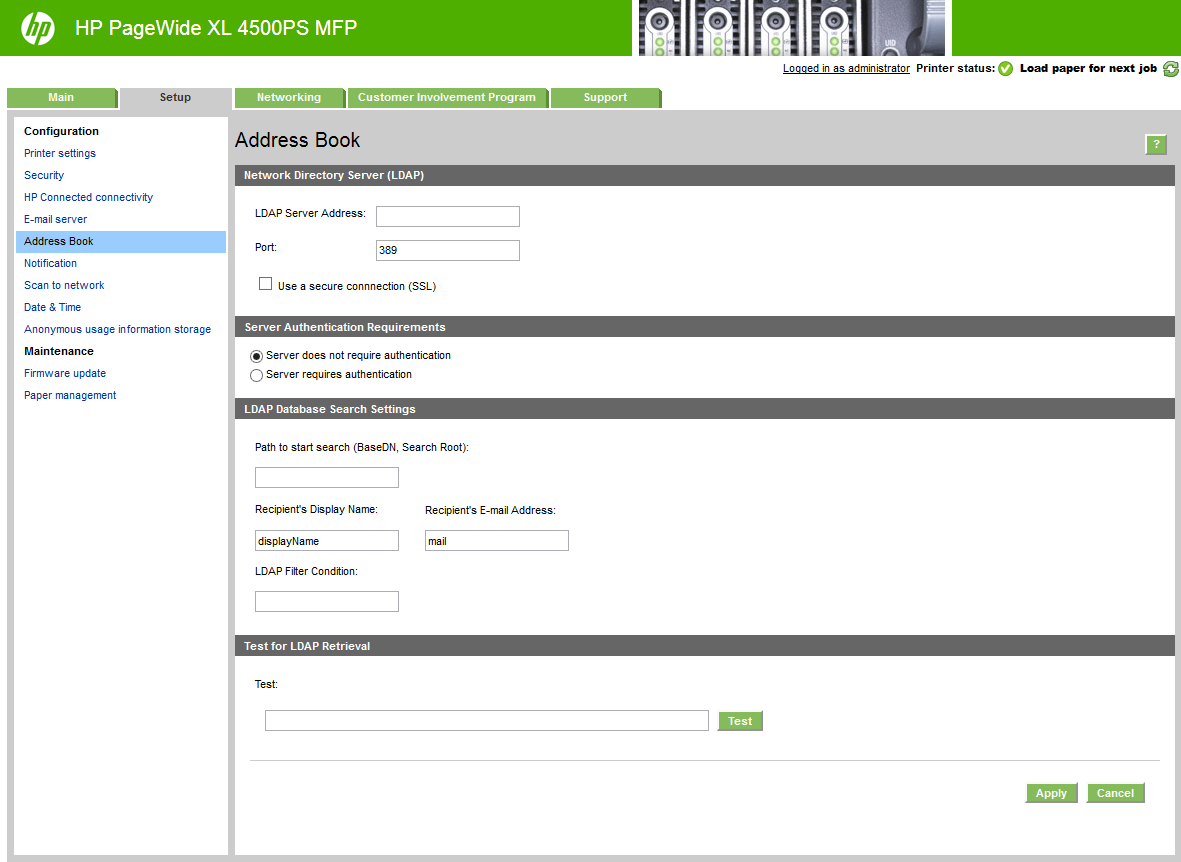Switch to the Main tab
Viewport: 1181px width, 862px height.
point(62,97)
